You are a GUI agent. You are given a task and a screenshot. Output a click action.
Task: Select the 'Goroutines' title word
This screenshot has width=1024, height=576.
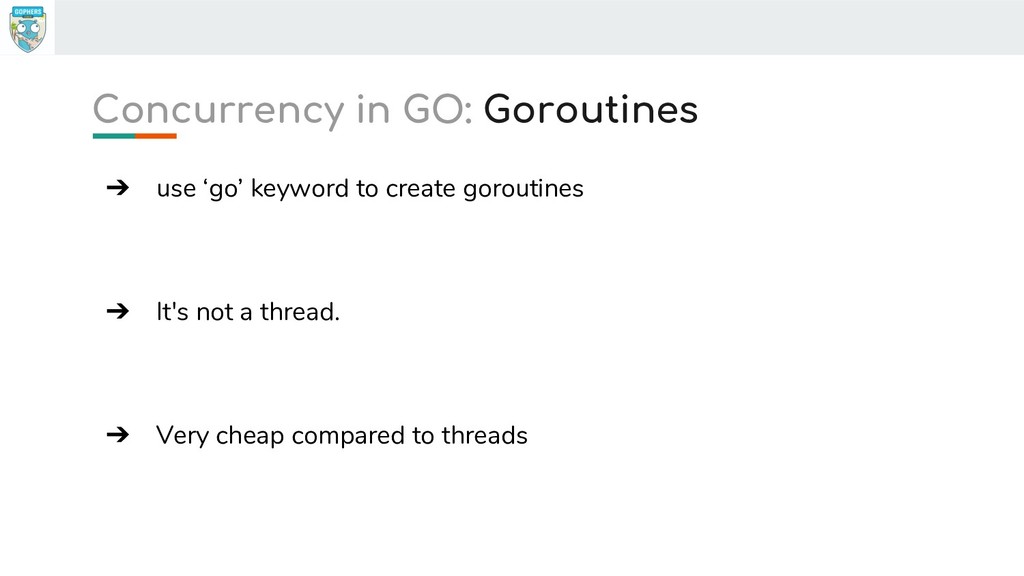(590, 109)
